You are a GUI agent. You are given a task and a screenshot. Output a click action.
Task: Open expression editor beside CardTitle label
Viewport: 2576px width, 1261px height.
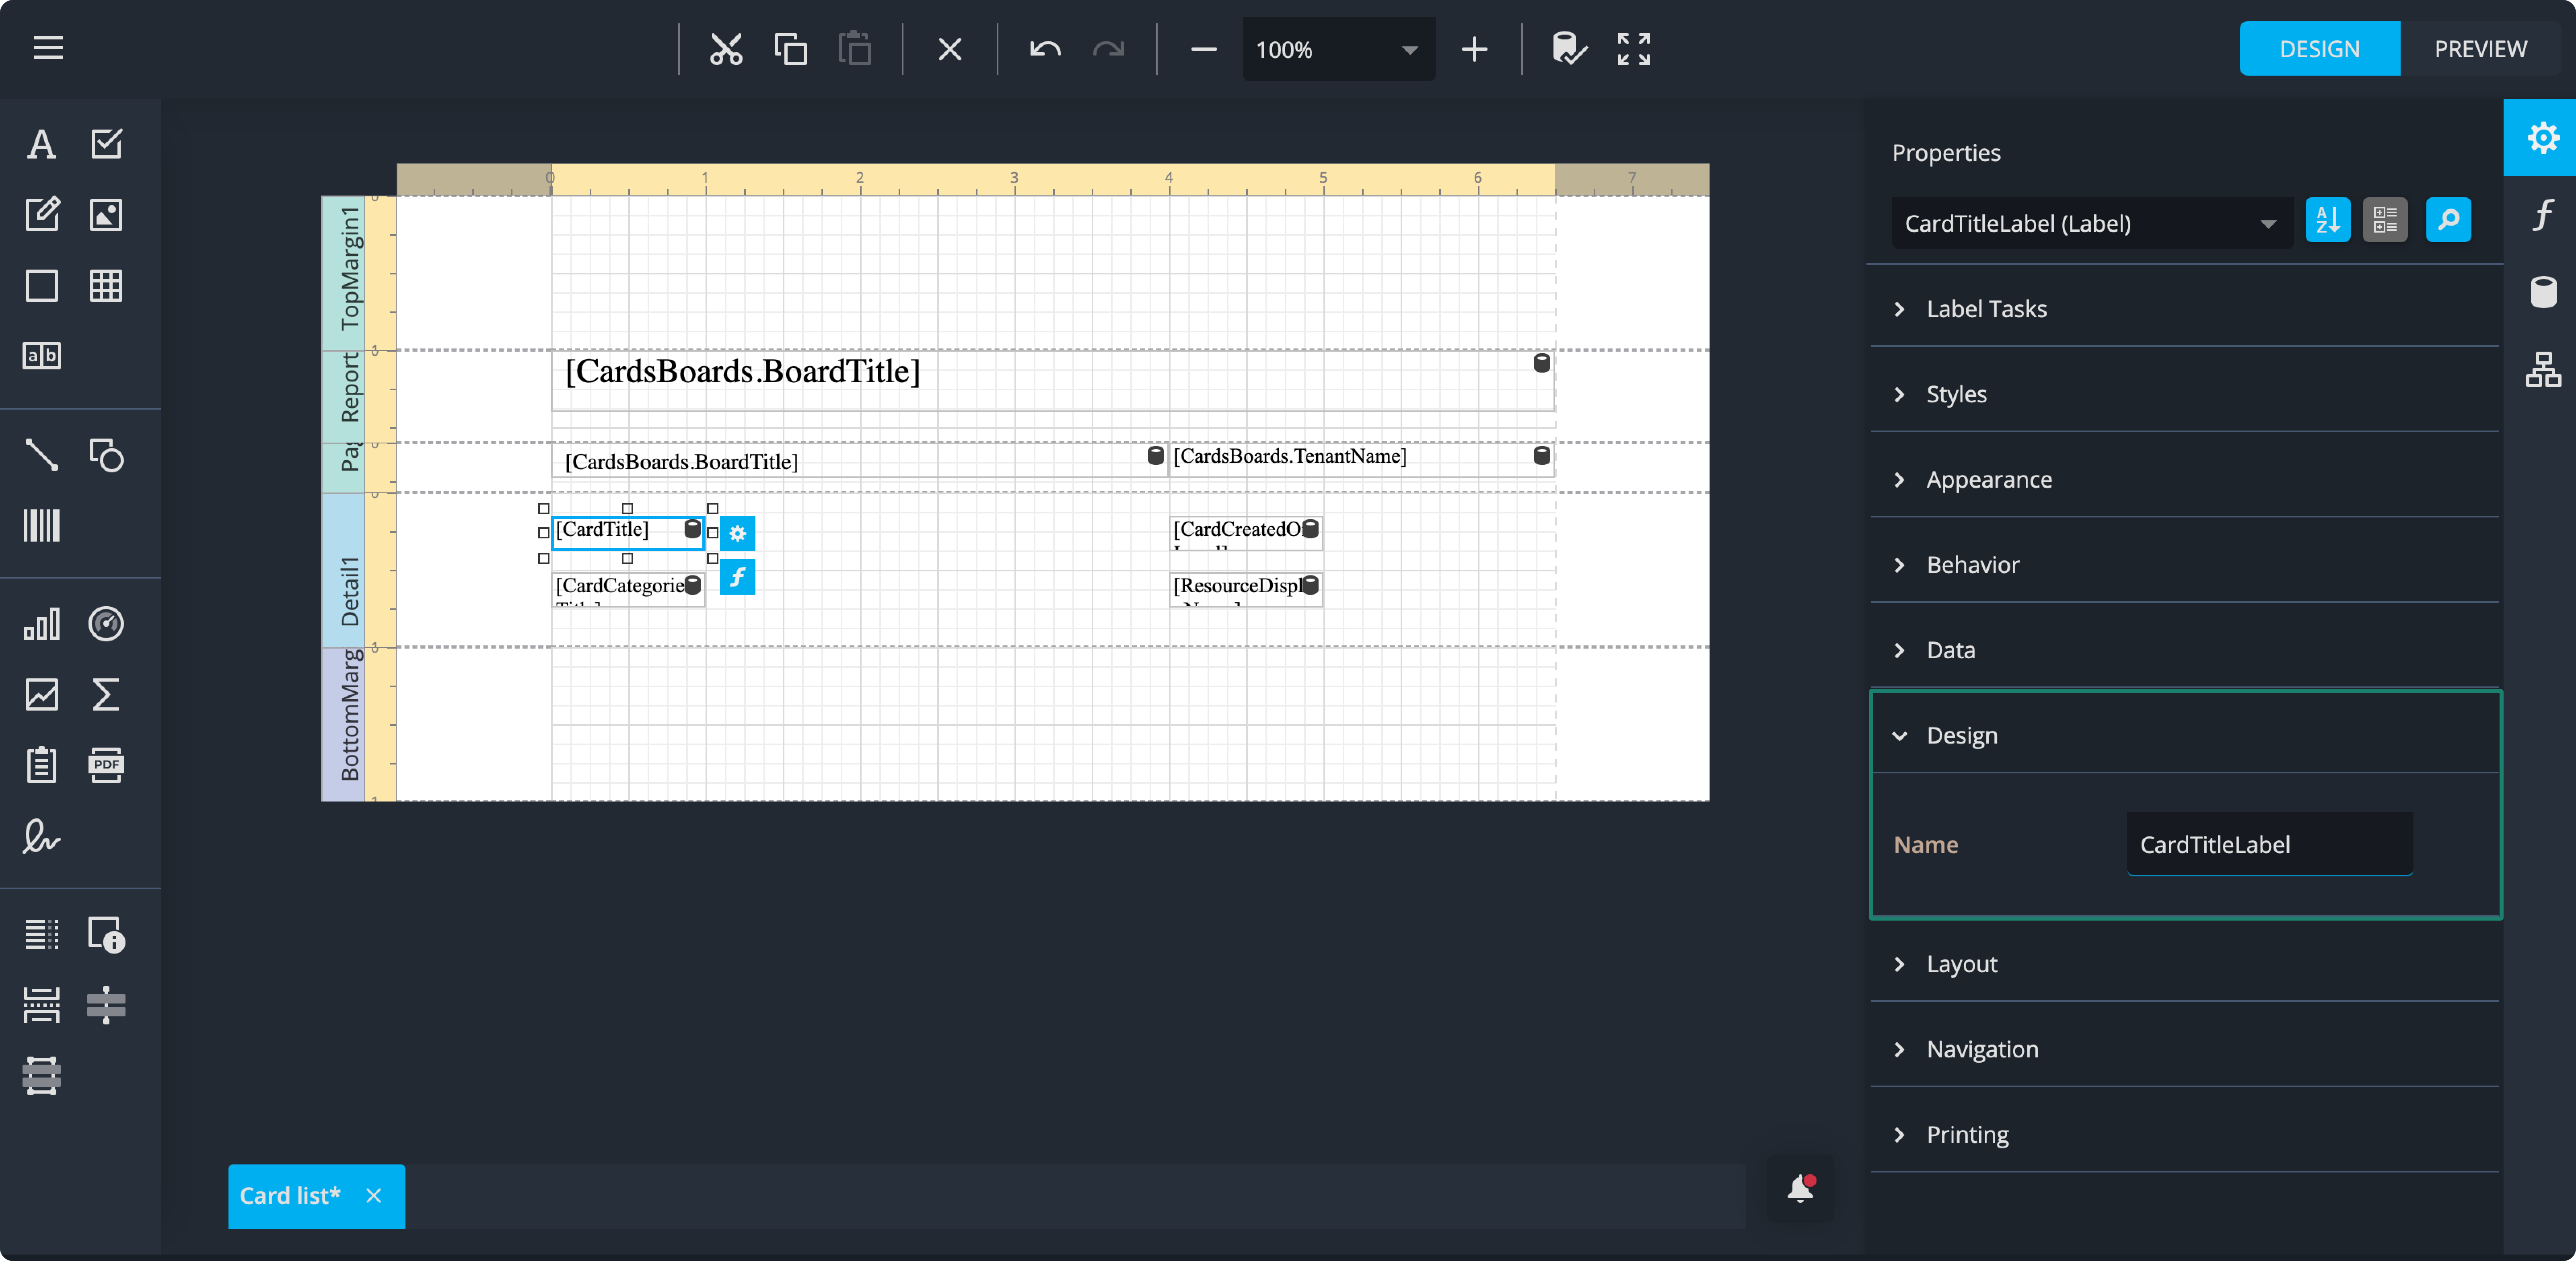pyautogui.click(x=738, y=577)
